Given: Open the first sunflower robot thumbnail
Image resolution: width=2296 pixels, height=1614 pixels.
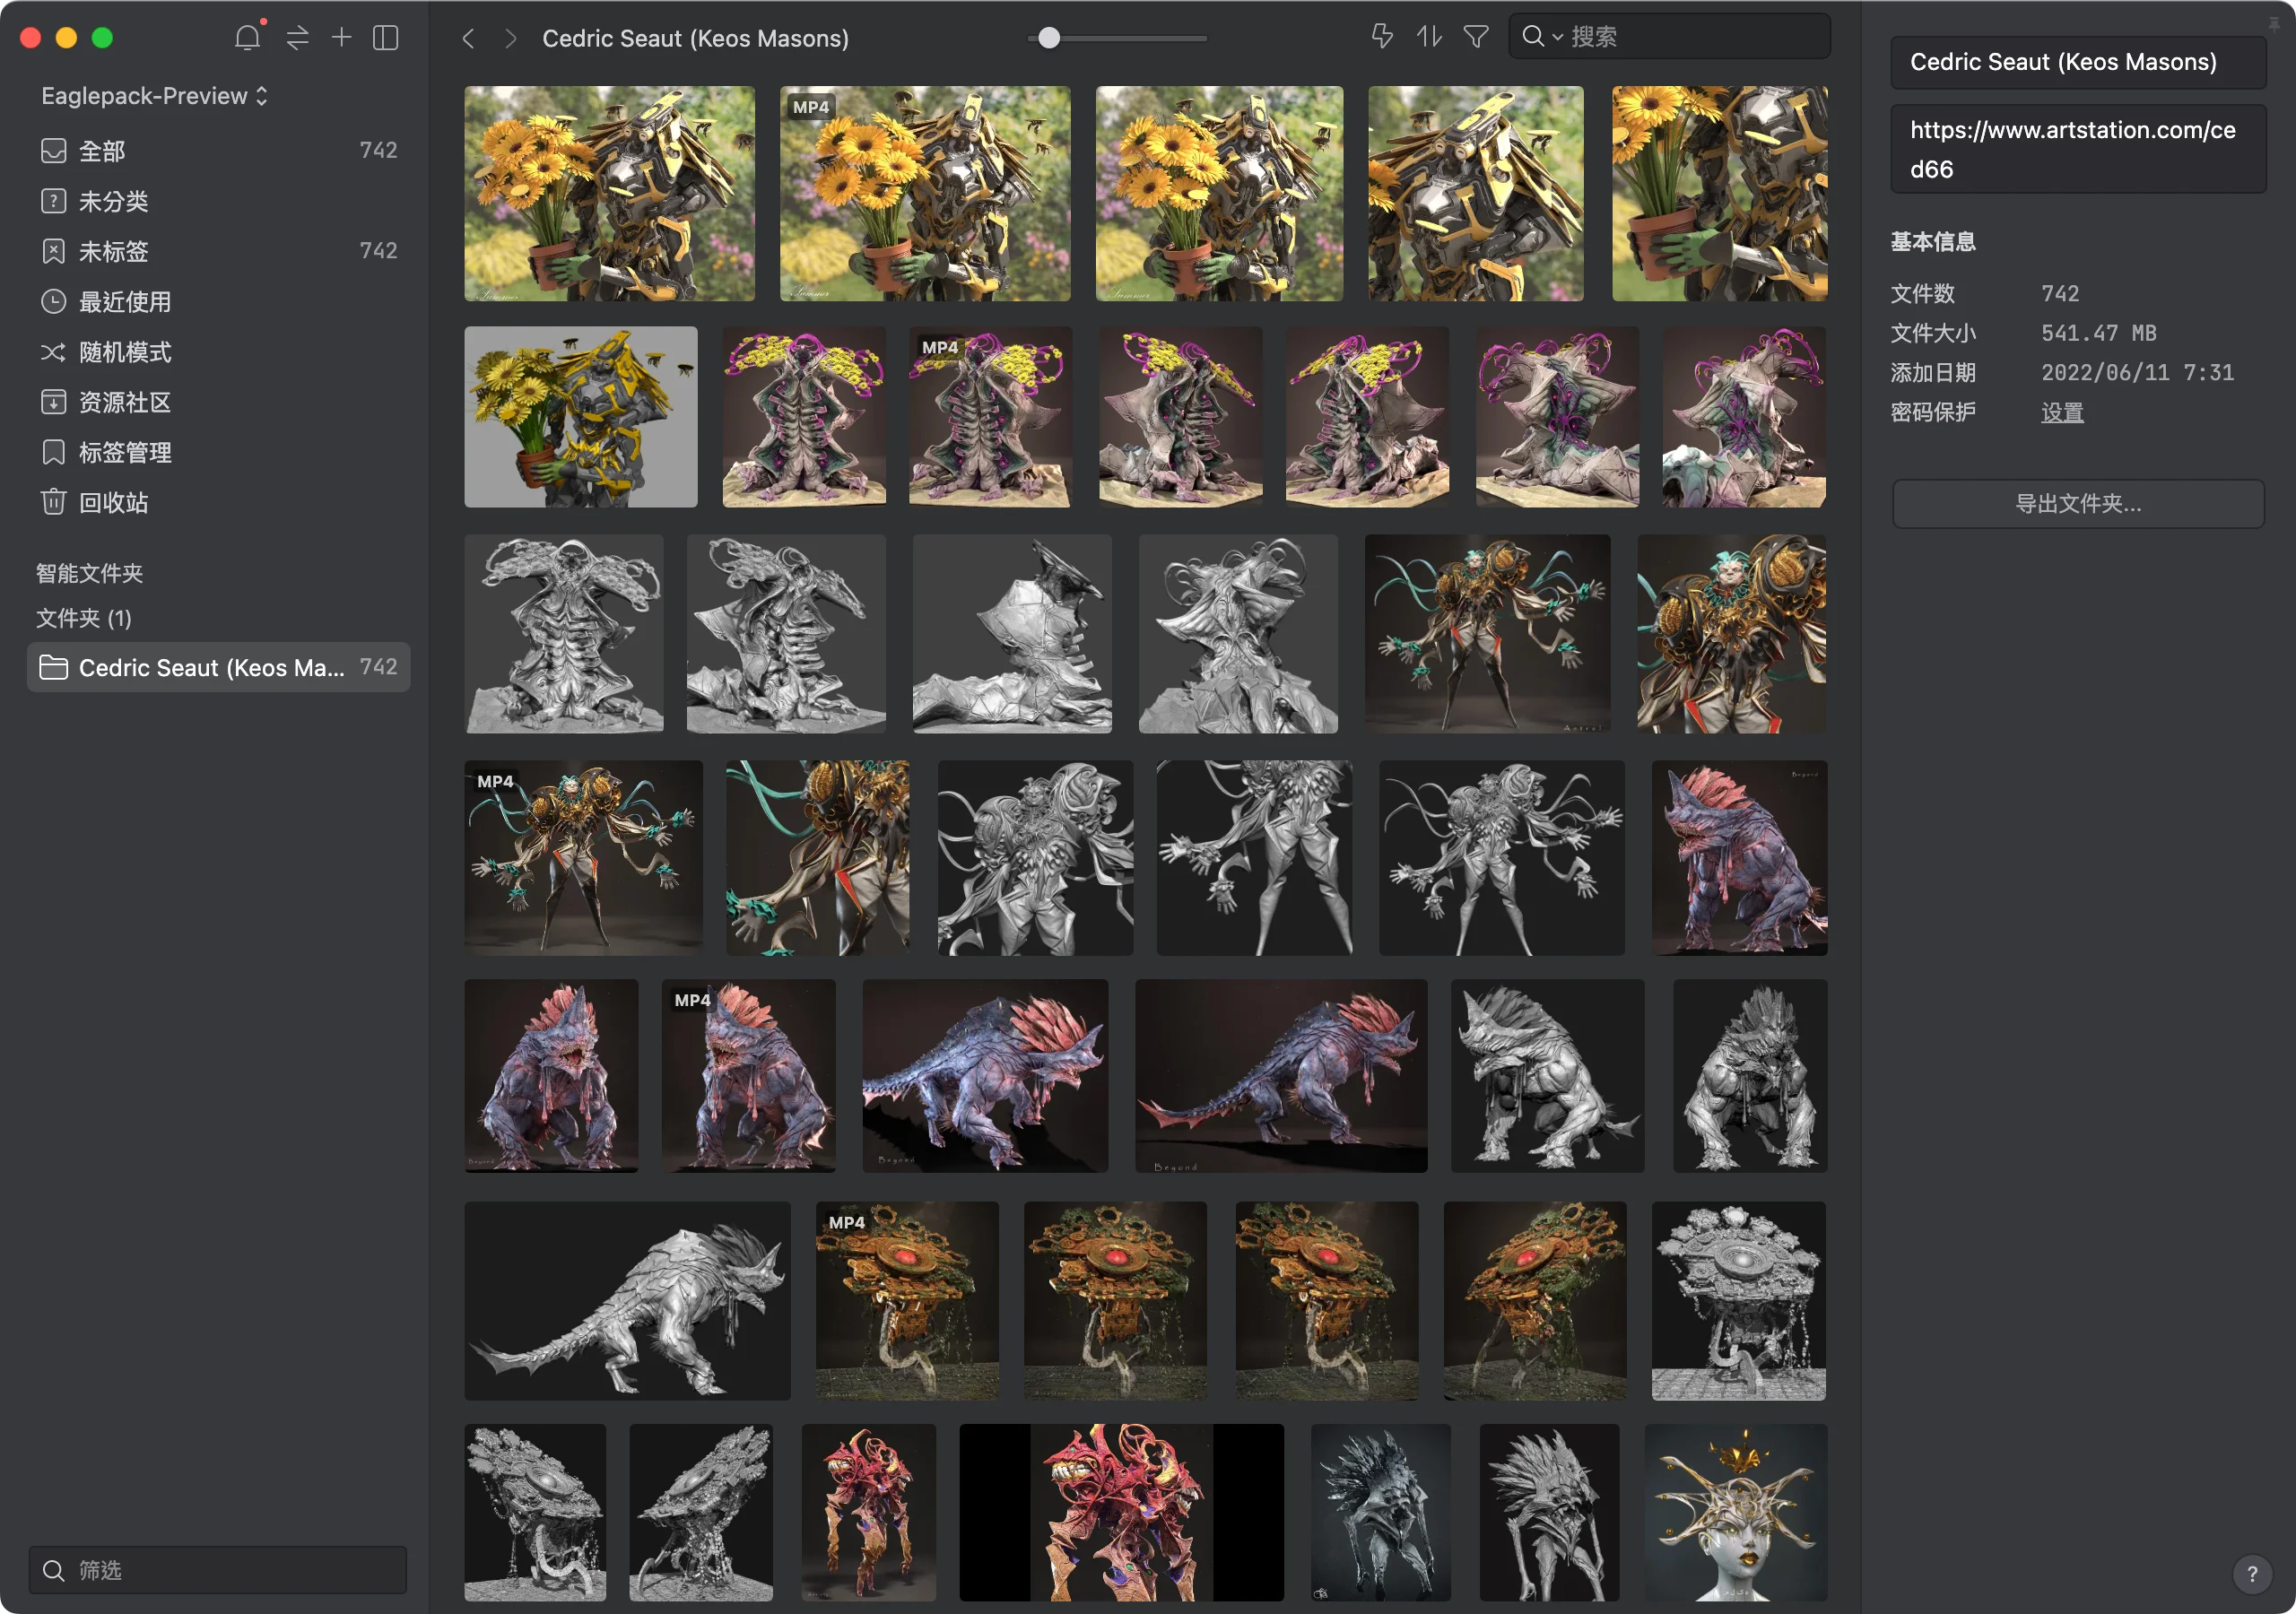Looking at the screenshot, I should coord(609,193).
